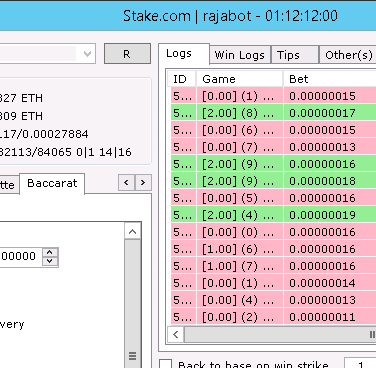Switch to the Logs tab

coord(184,54)
